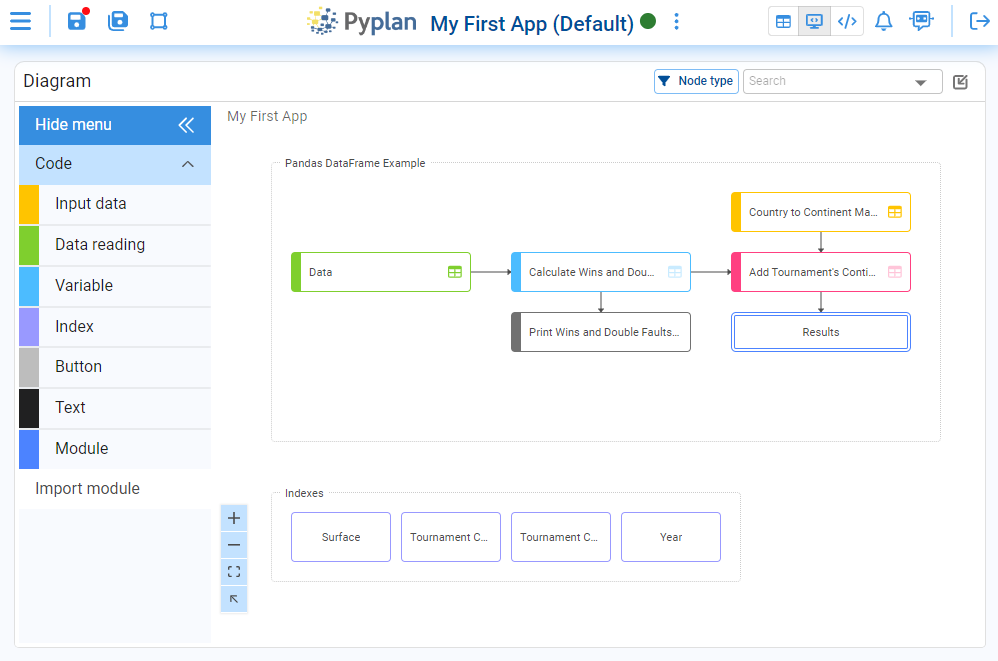
Task: Open the notifications bell
Action: click(883, 21)
